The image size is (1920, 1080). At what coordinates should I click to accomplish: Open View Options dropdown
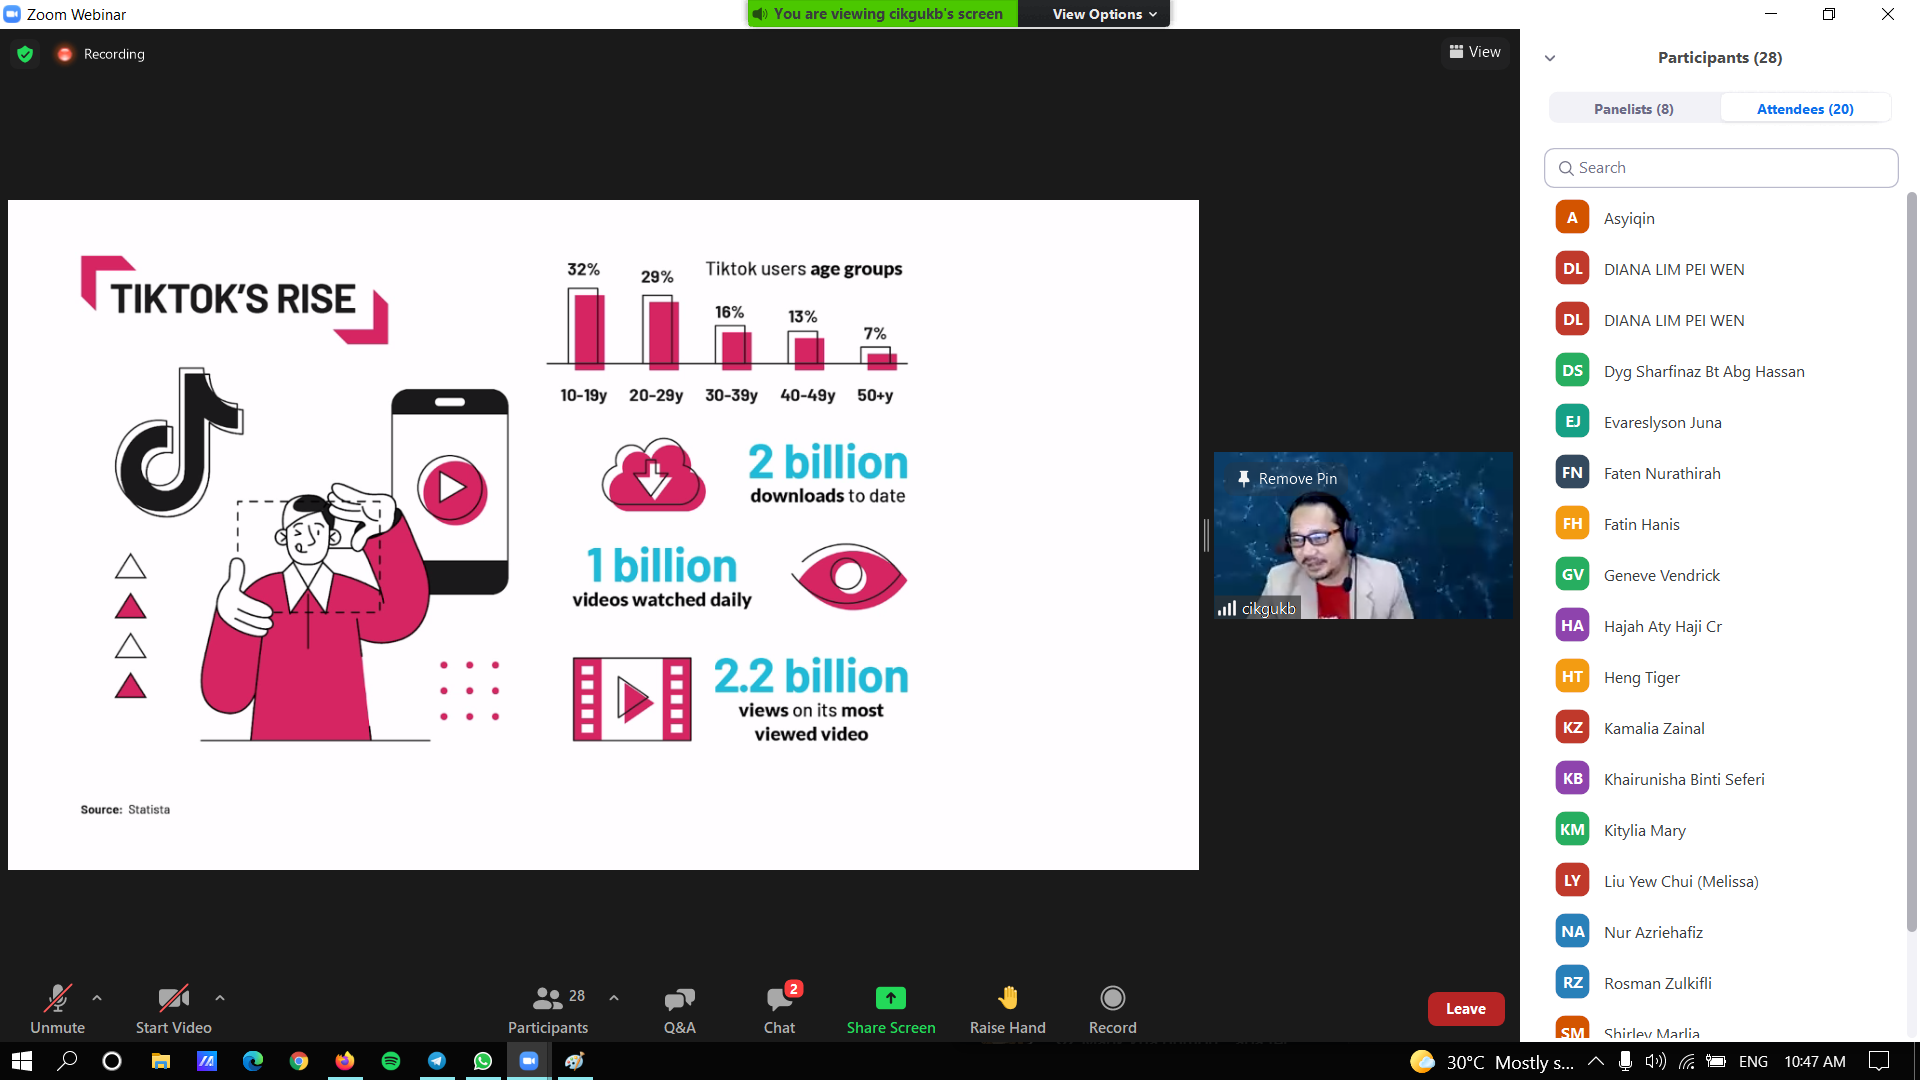click(x=1104, y=14)
